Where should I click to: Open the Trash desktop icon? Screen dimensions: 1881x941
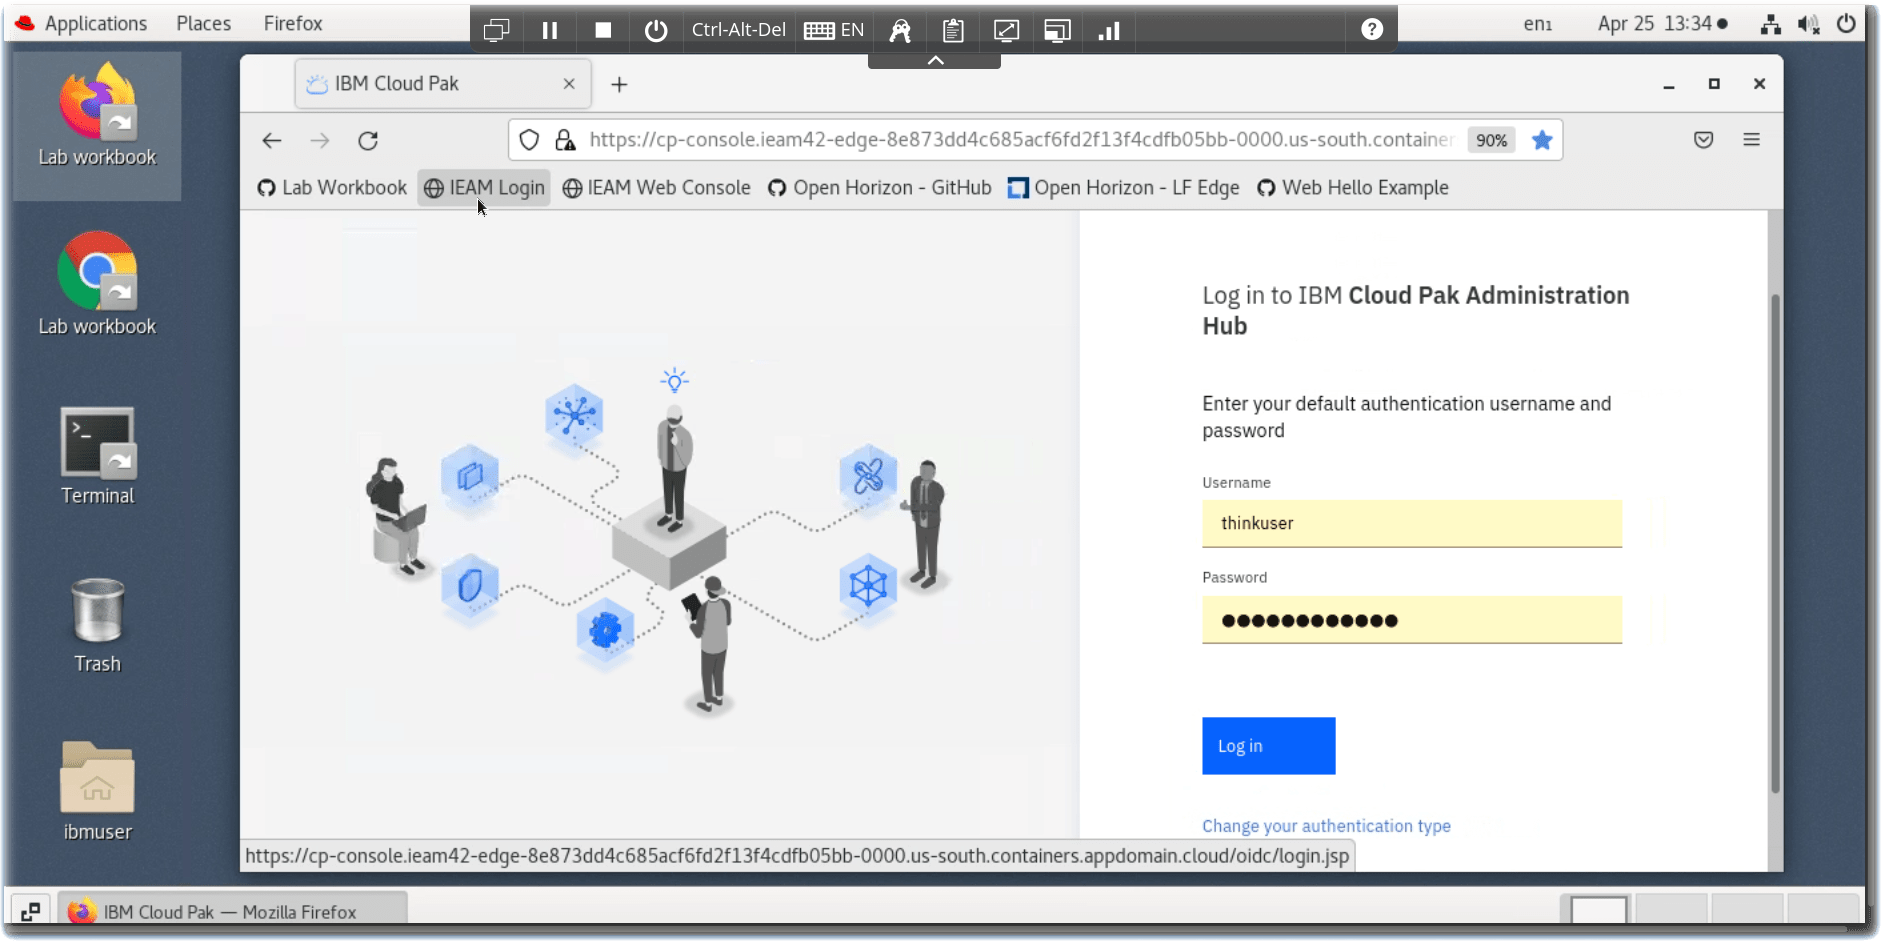(97, 625)
